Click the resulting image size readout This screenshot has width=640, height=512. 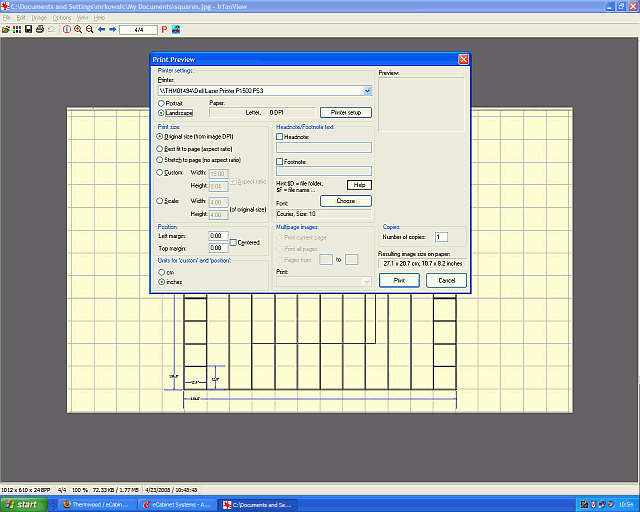(x=422, y=264)
